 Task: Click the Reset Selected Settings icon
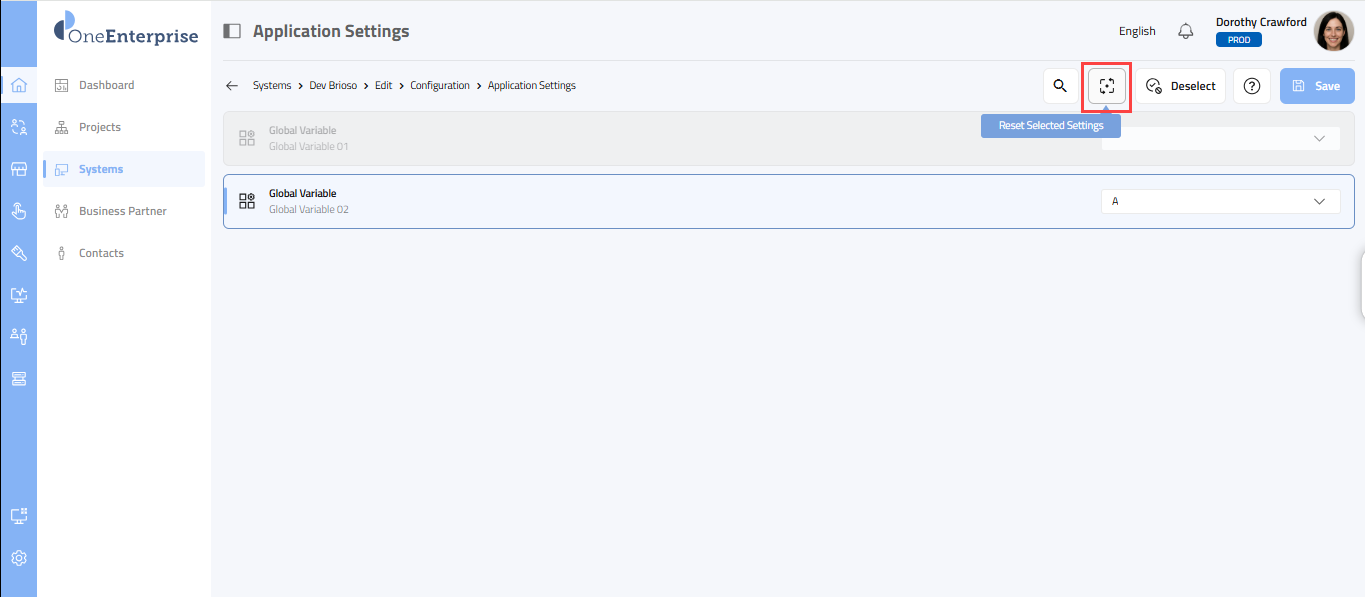(x=1107, y=86)
